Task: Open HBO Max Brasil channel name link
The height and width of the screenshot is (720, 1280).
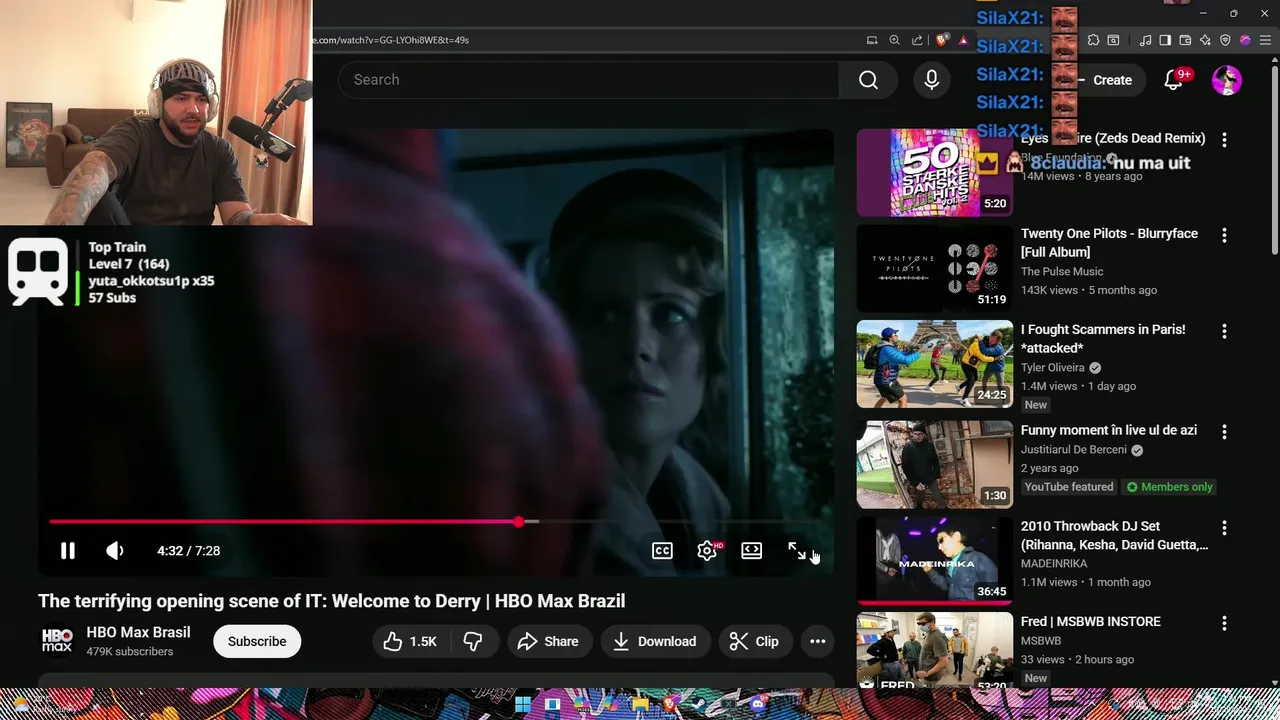Action: [x=138, y=632]
